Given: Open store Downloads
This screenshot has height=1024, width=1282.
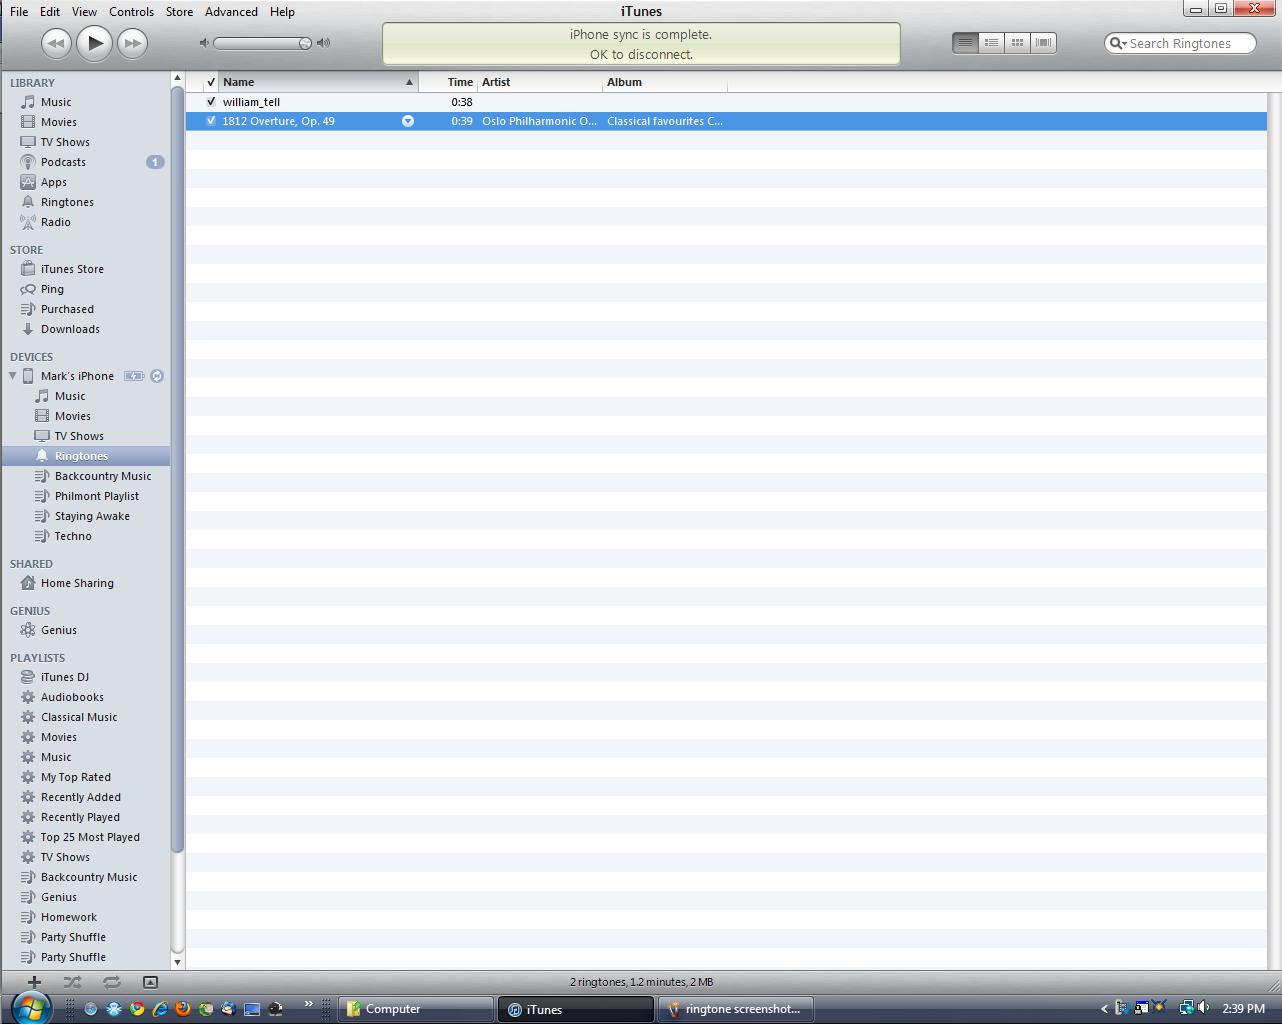Looking at the screenshot, I should [70, 329].
